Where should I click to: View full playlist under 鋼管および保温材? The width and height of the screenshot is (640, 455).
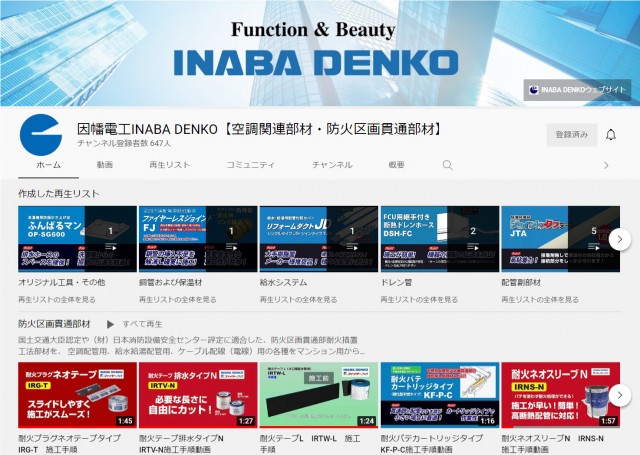(178, 300)
